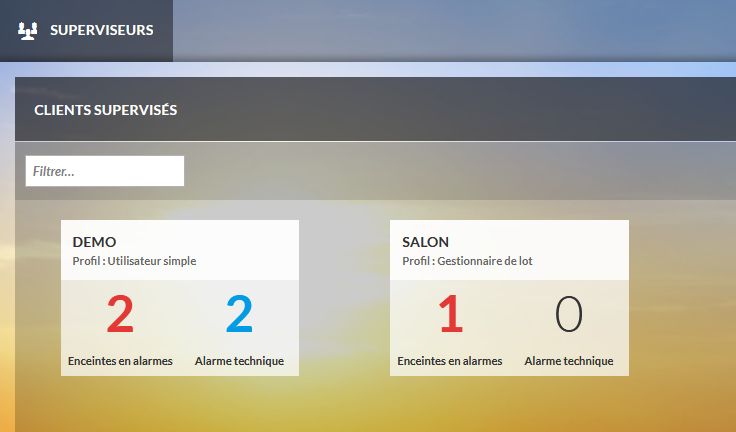Click "Alarme technique" label in SALON card
The image size is (736, 432).
click(569, 361)
